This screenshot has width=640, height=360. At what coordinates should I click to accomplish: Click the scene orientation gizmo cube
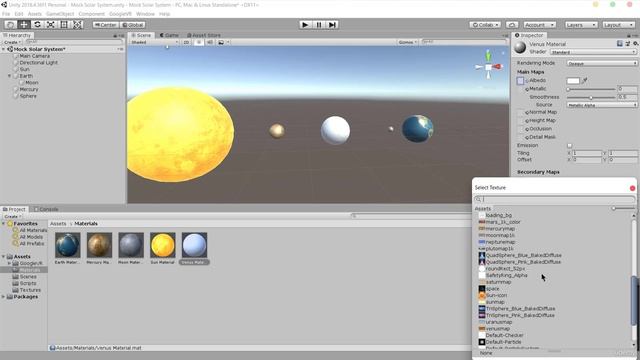(489, 67)
